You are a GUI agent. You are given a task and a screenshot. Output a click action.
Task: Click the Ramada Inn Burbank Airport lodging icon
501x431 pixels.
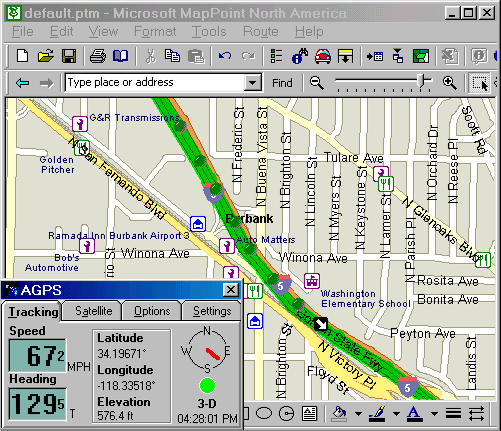[198, 224]
